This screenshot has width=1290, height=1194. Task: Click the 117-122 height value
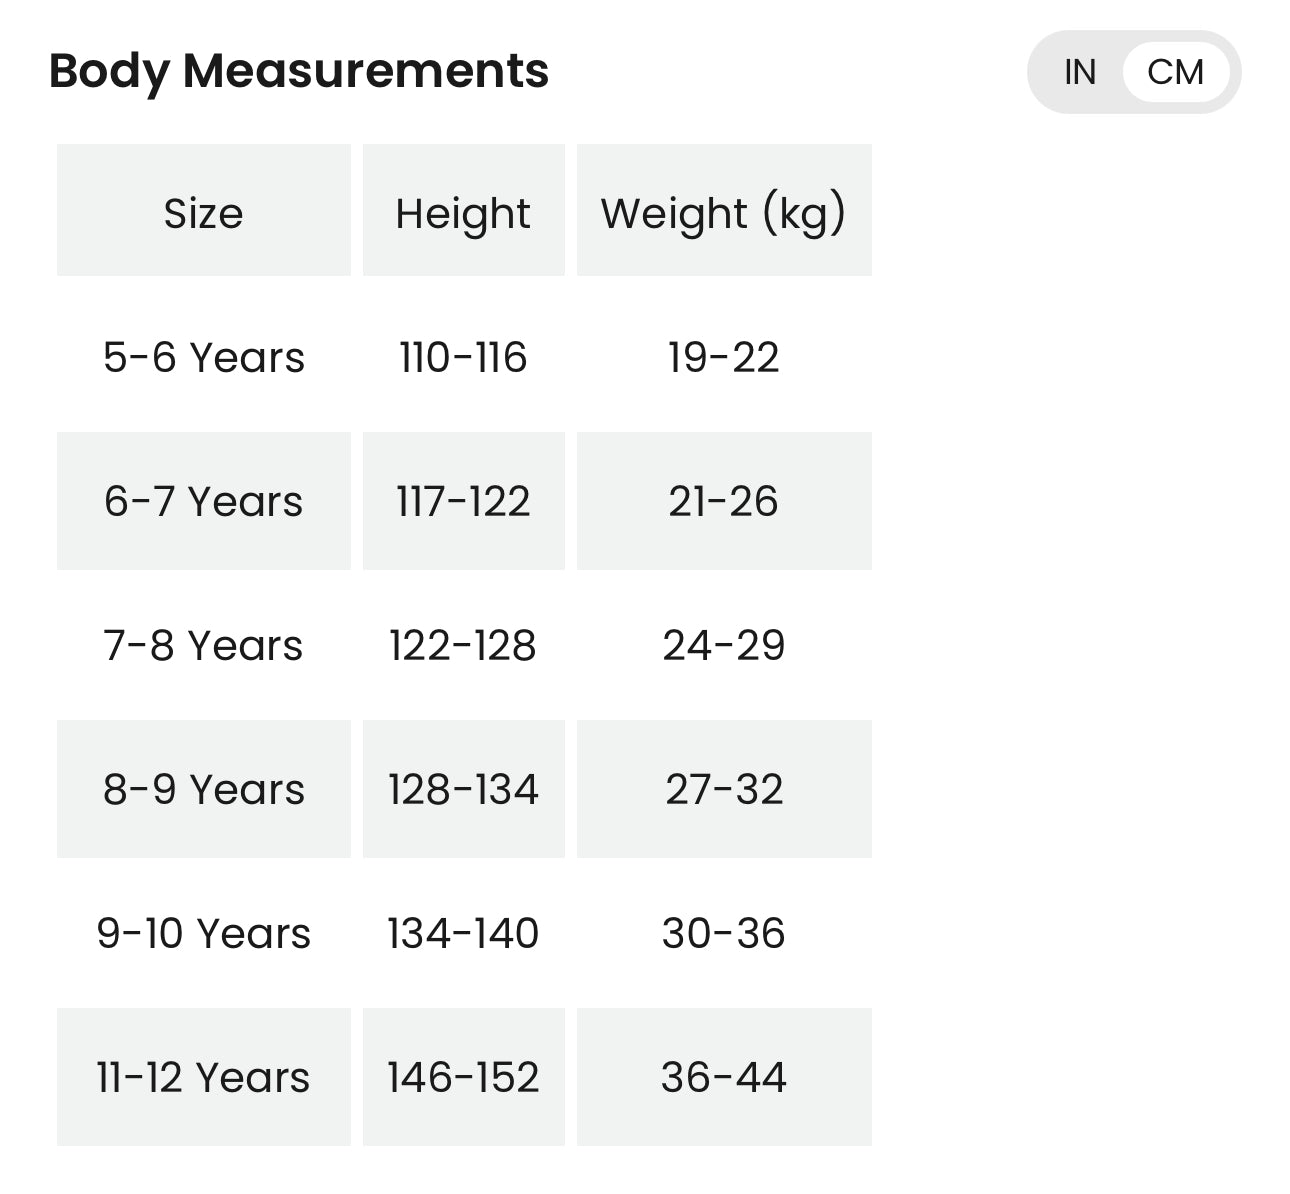463,501
